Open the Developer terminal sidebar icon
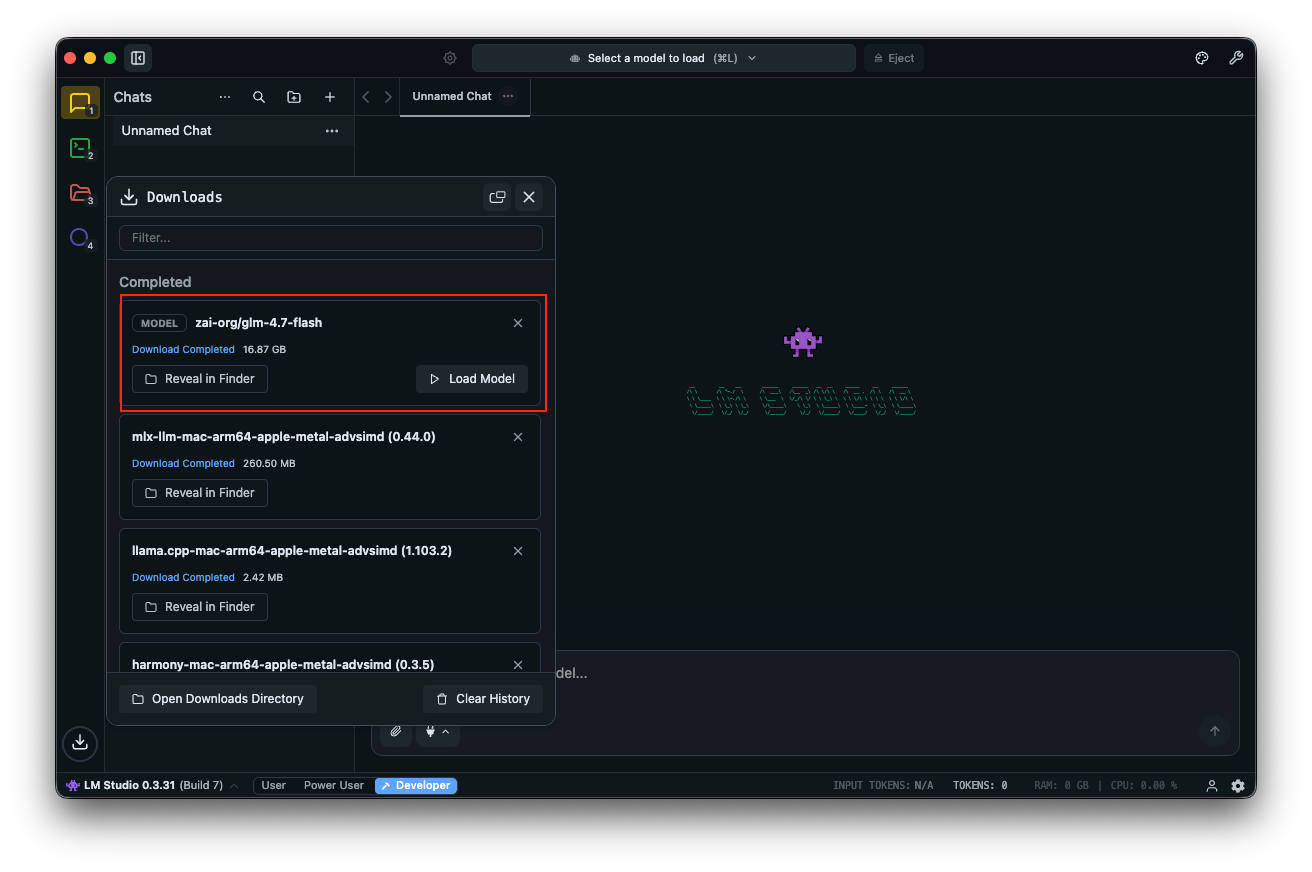 [x=80, y=149]
